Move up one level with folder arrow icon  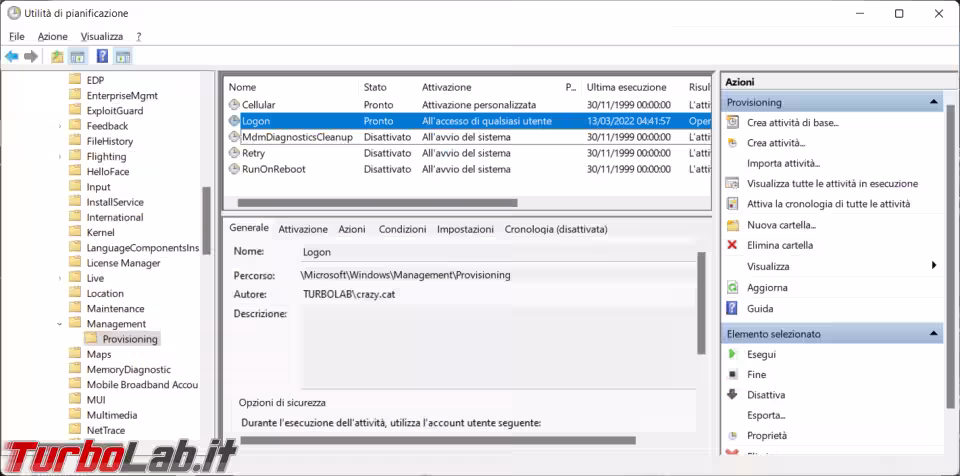[57, 57]
